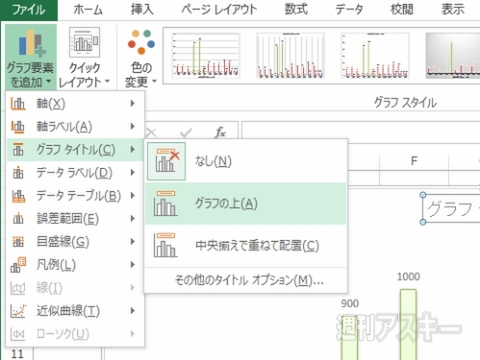Click the formula bar cancel X icon
This screenshot has height=360, width=480.
coord(151,133)
